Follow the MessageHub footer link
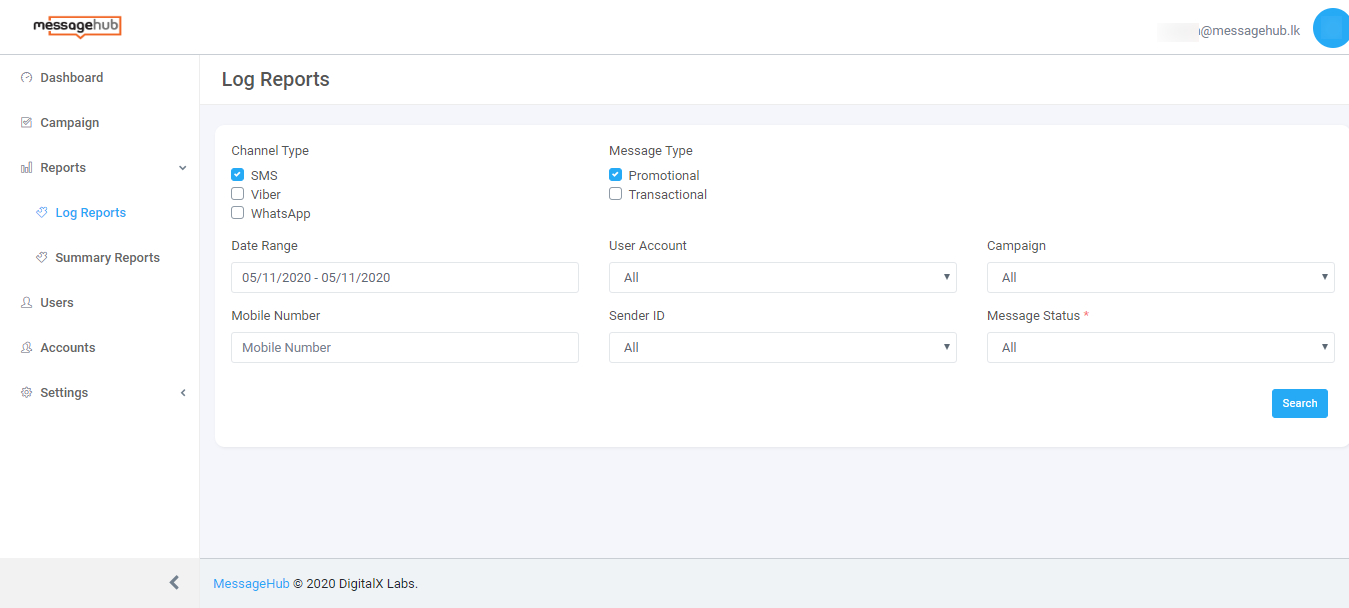 [x=251, y=584]
